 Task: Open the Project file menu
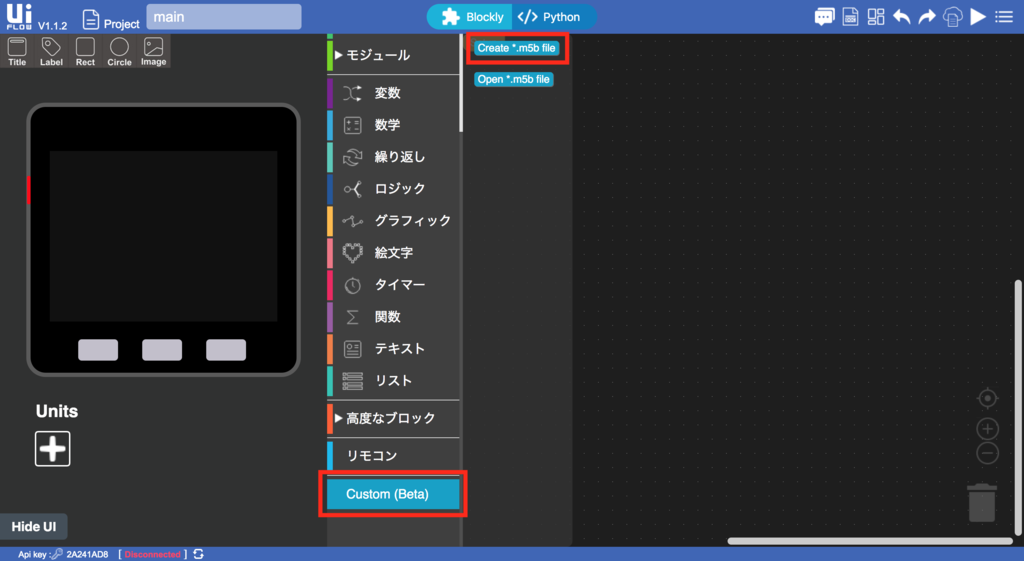coord(111,20)
